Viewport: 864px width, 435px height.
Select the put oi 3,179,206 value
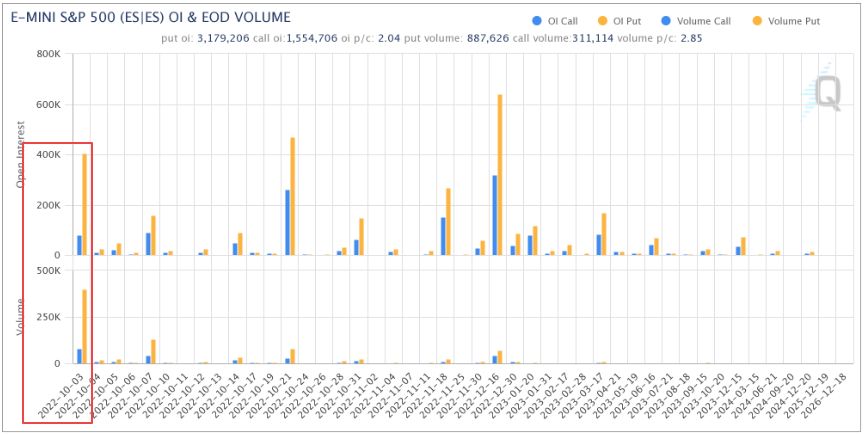pyautogui.click(x=222, y=39)
